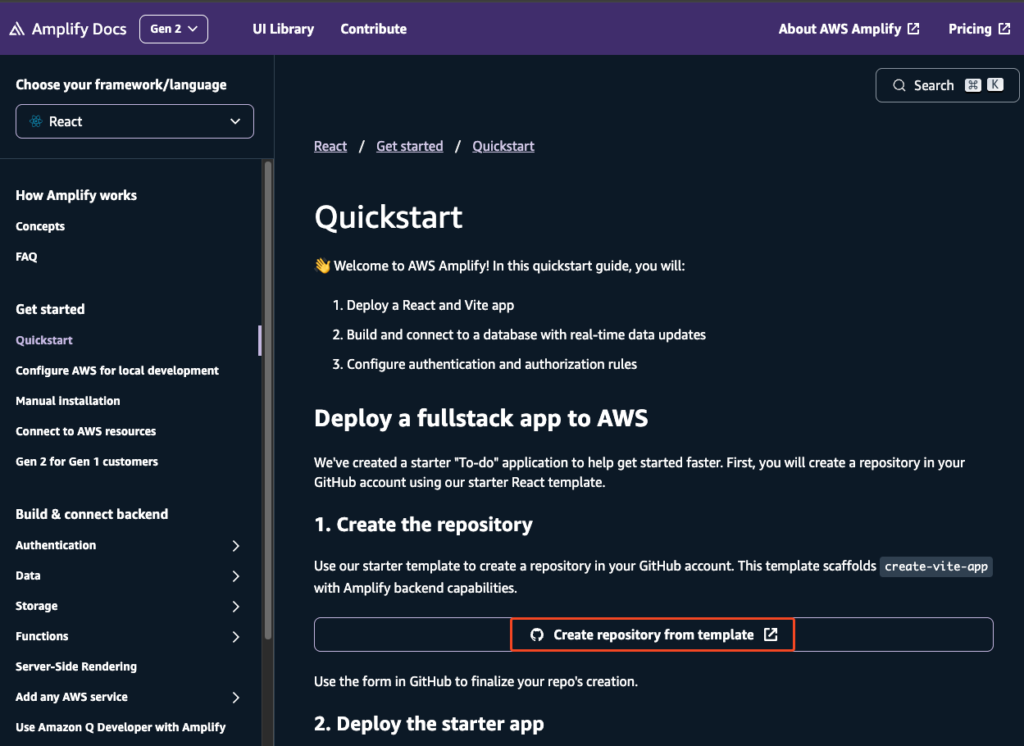This screenshot has height=746, width=1024.
Task: Click the Get started breadcrumb link
Action: [409, 146]
